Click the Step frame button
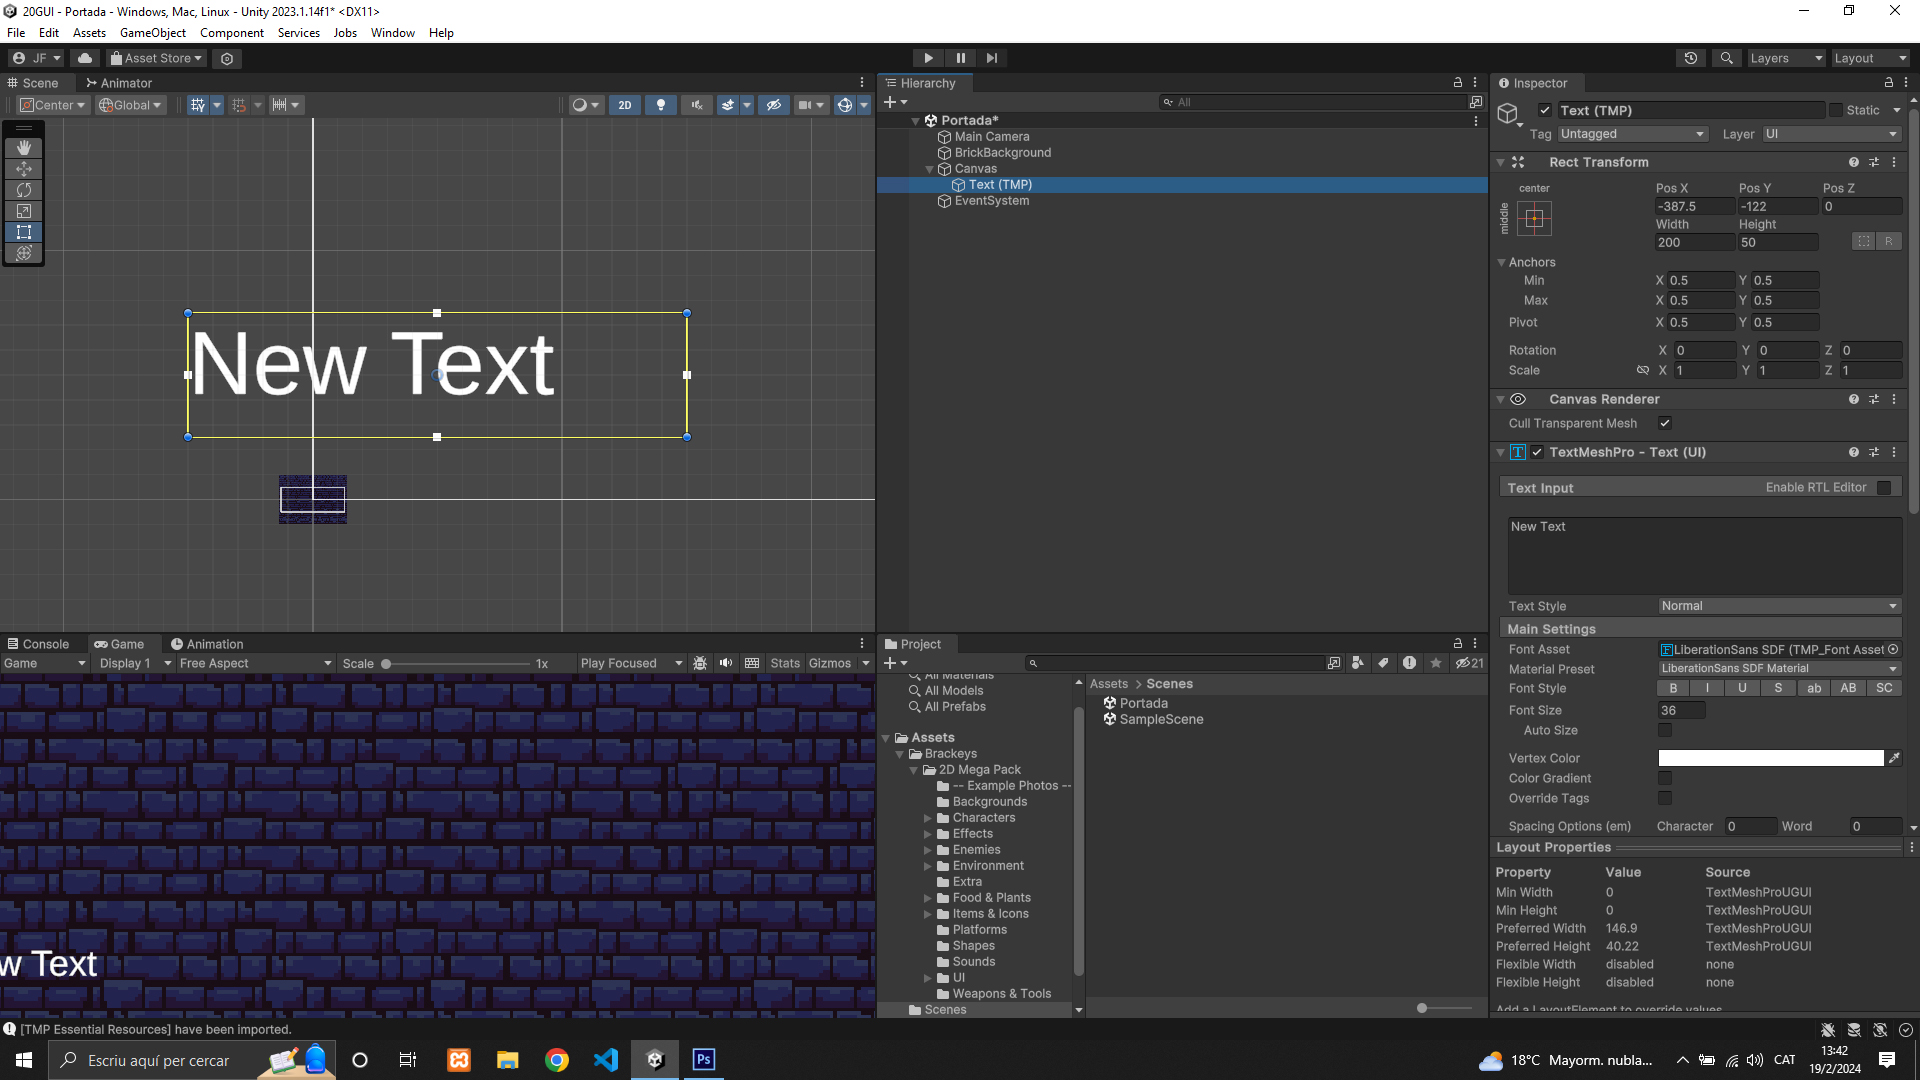The width and height of the screenshot is (1920, 1080). click(991, 58)
